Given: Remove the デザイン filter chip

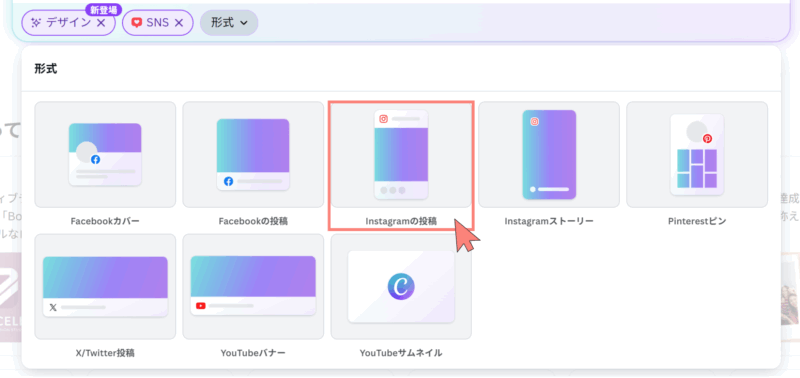Looking at the screenshot, I should click(x=101, y=22).
